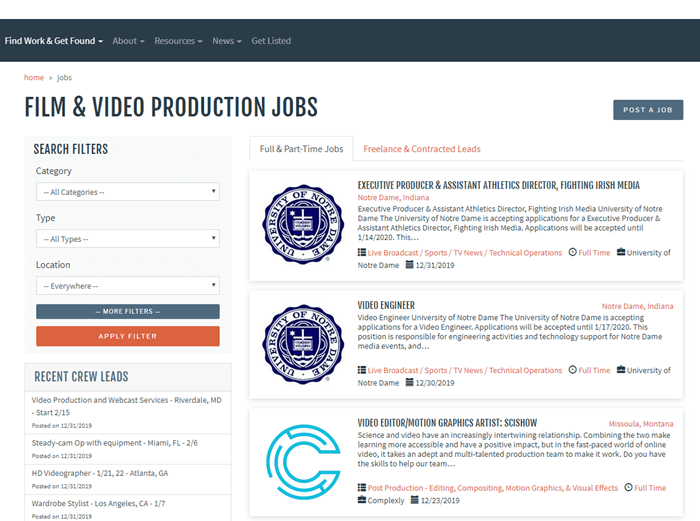This screenshot has width=700, height=521.
Task: Click the calendar icon beside 12/23/2019
Action: coord(412,500)
